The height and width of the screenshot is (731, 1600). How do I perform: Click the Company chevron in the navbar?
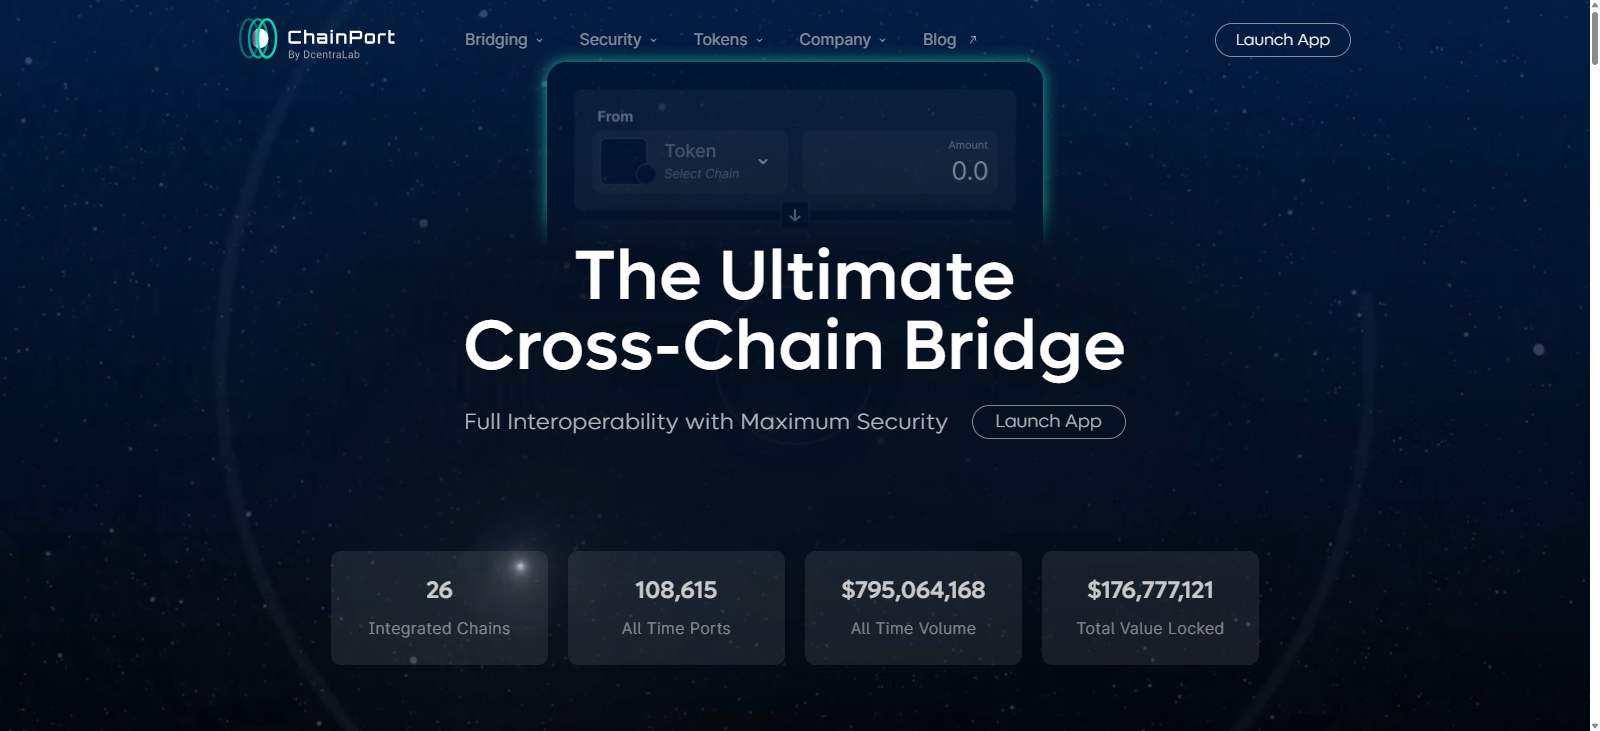click(882, 40)
